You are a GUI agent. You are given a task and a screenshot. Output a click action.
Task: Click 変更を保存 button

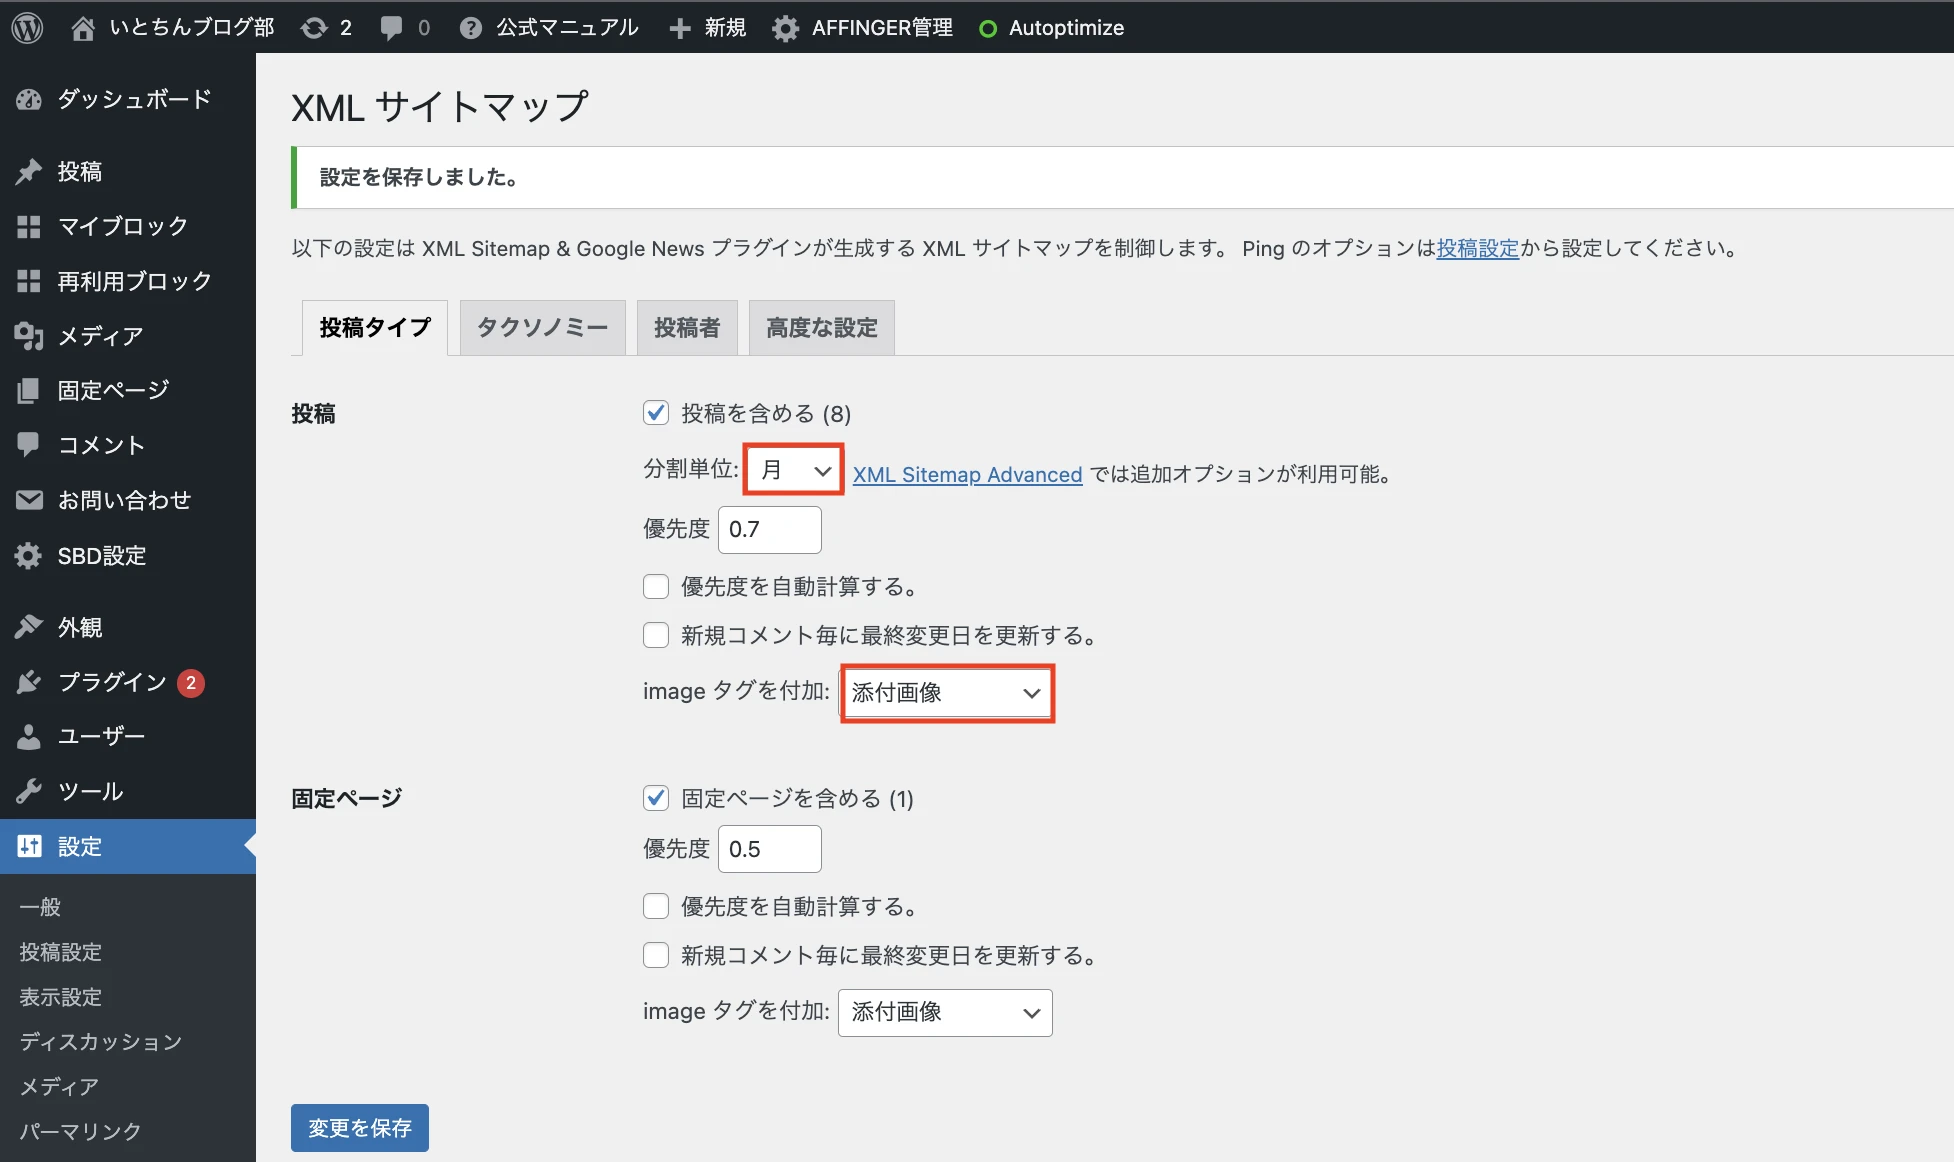[x=360, y=1128]
